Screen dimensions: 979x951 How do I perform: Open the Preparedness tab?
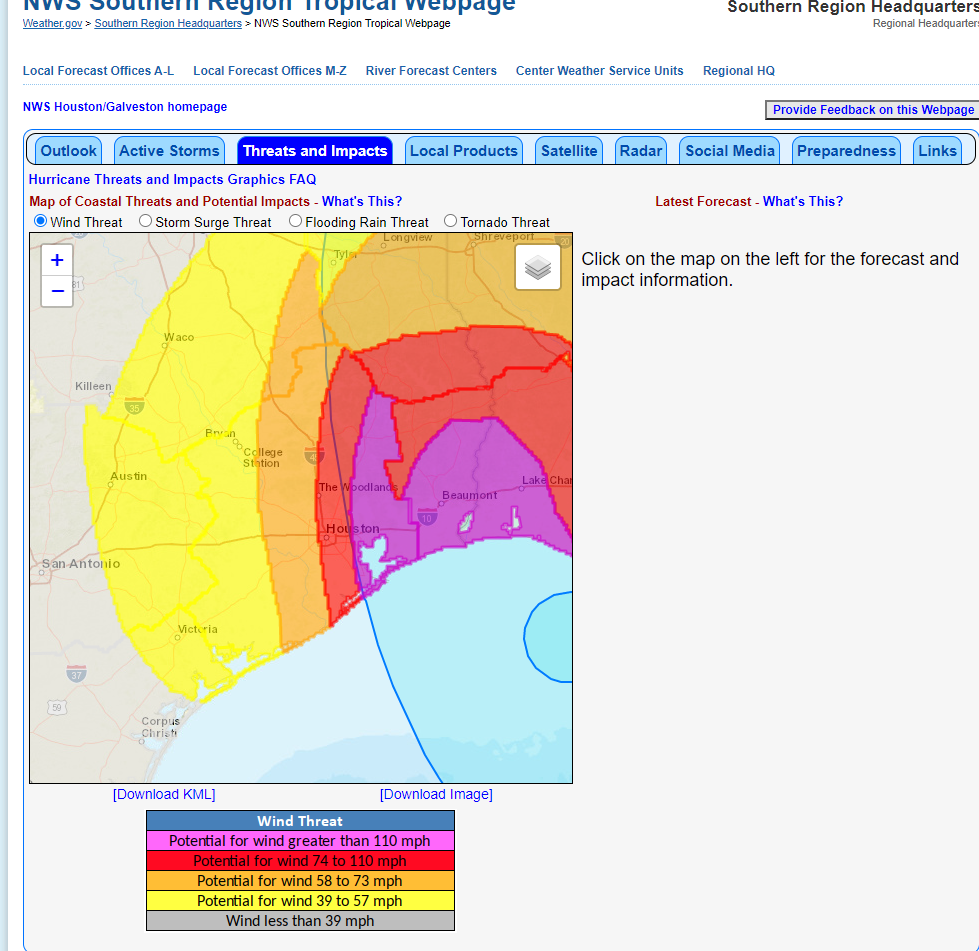[846, 151]
